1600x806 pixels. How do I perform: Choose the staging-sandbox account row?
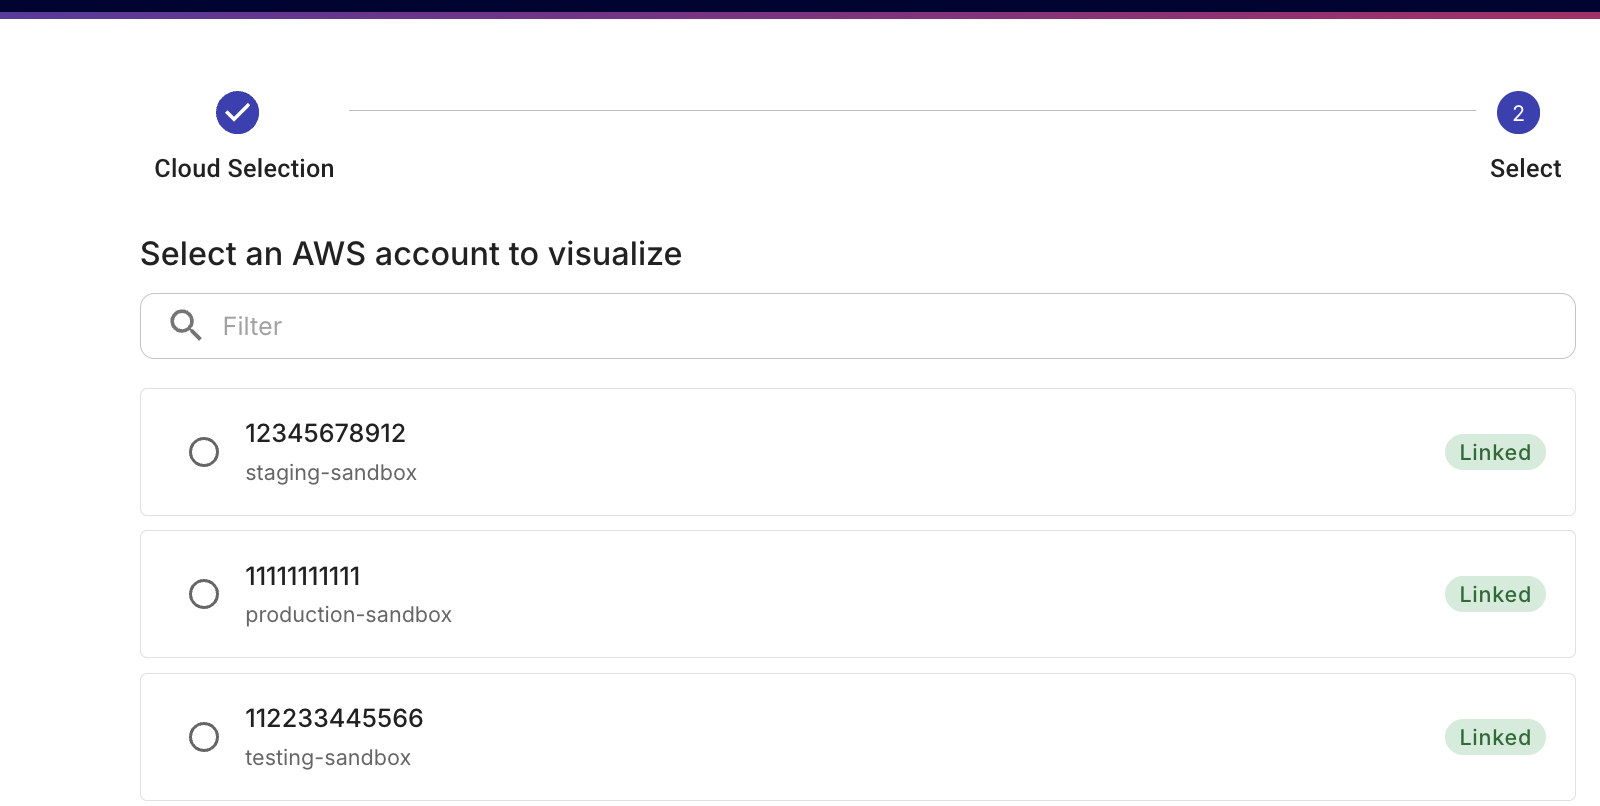800,452
